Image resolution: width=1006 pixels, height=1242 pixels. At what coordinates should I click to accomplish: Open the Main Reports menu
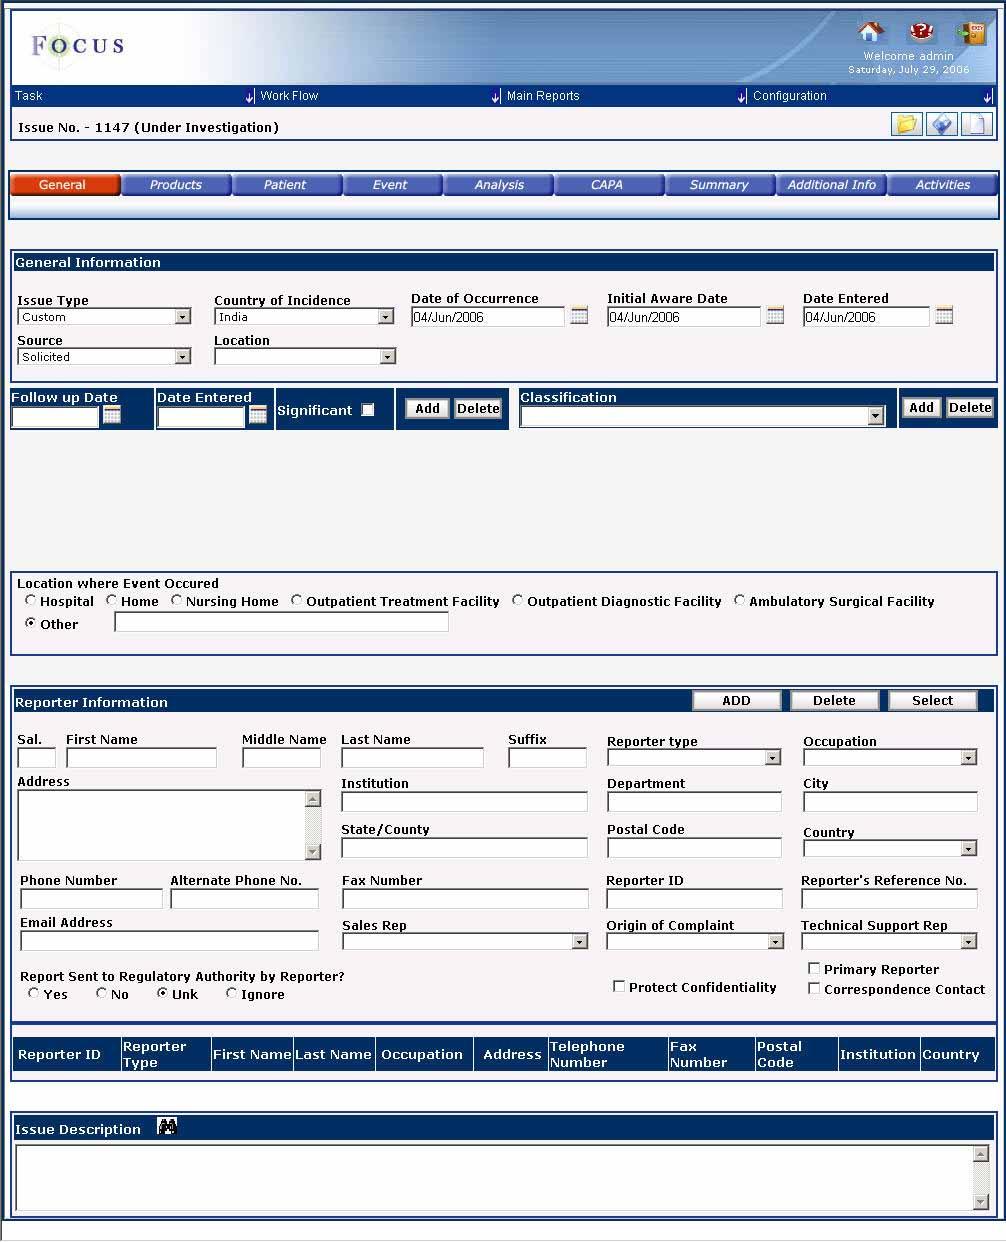click(x=625, y=96)
